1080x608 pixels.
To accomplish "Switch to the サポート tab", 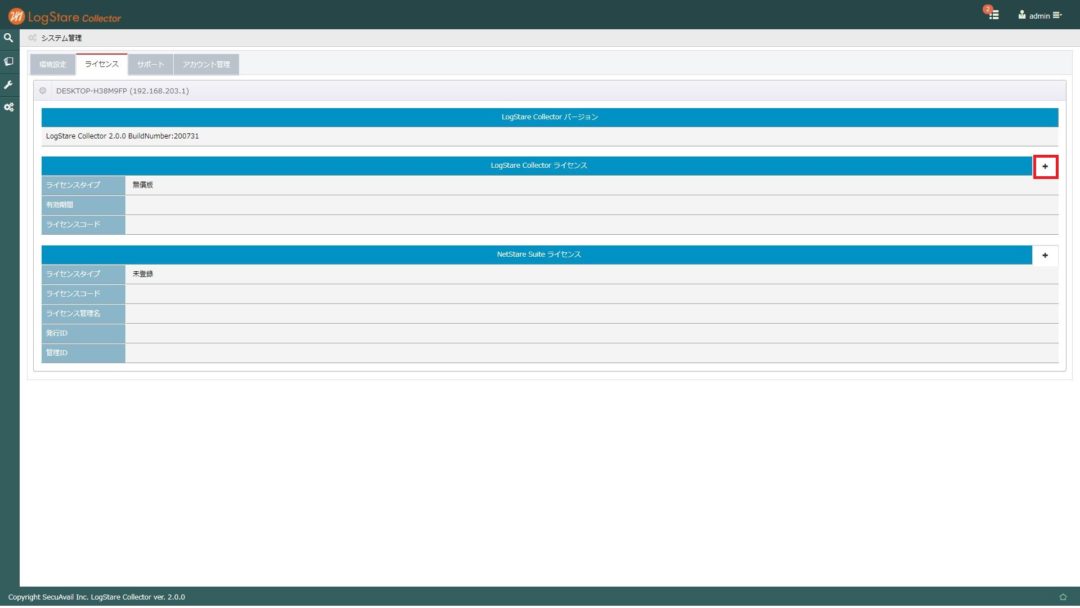I will pos(150,64).
